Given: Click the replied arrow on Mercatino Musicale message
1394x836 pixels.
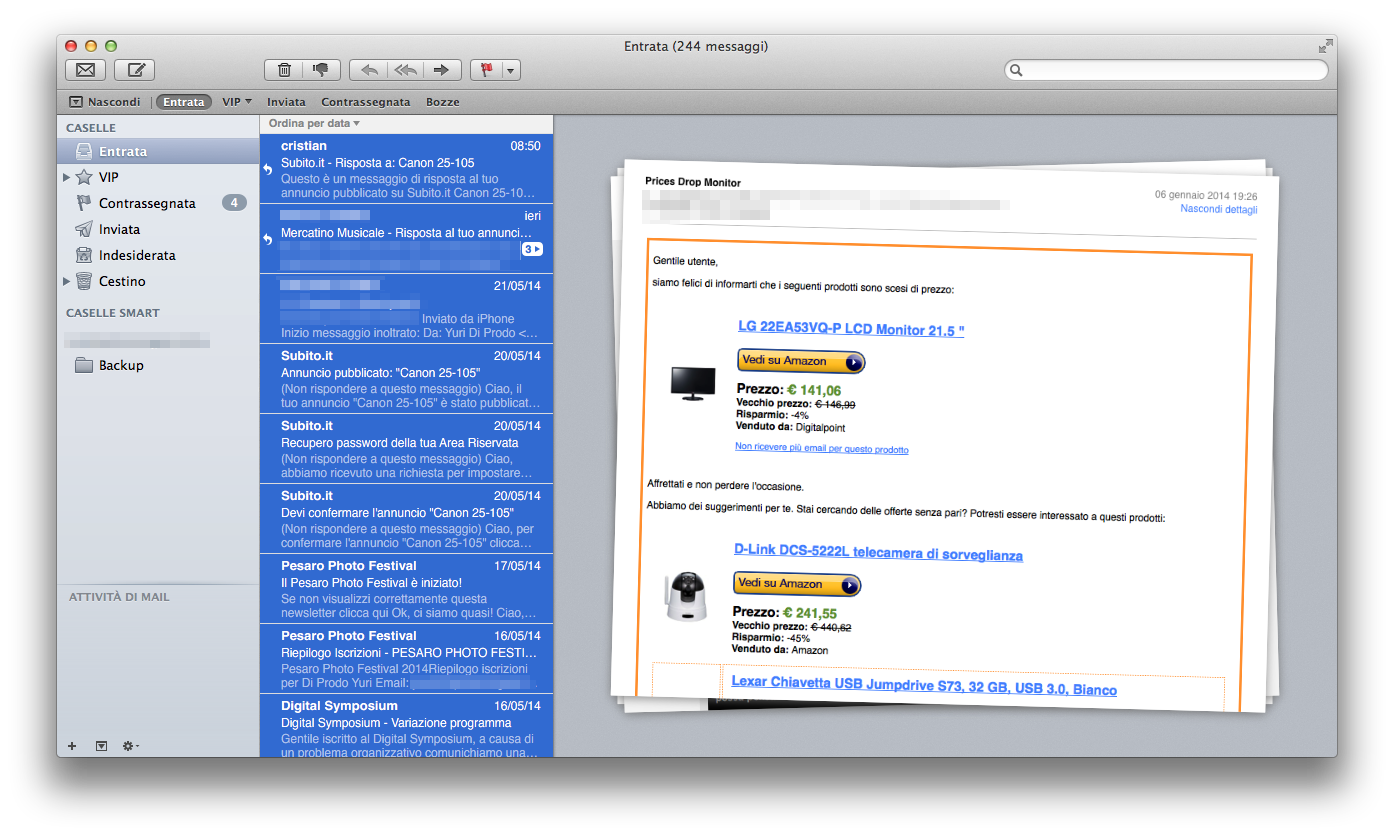Looking at the screenshot, I should (x=267, y=239).
